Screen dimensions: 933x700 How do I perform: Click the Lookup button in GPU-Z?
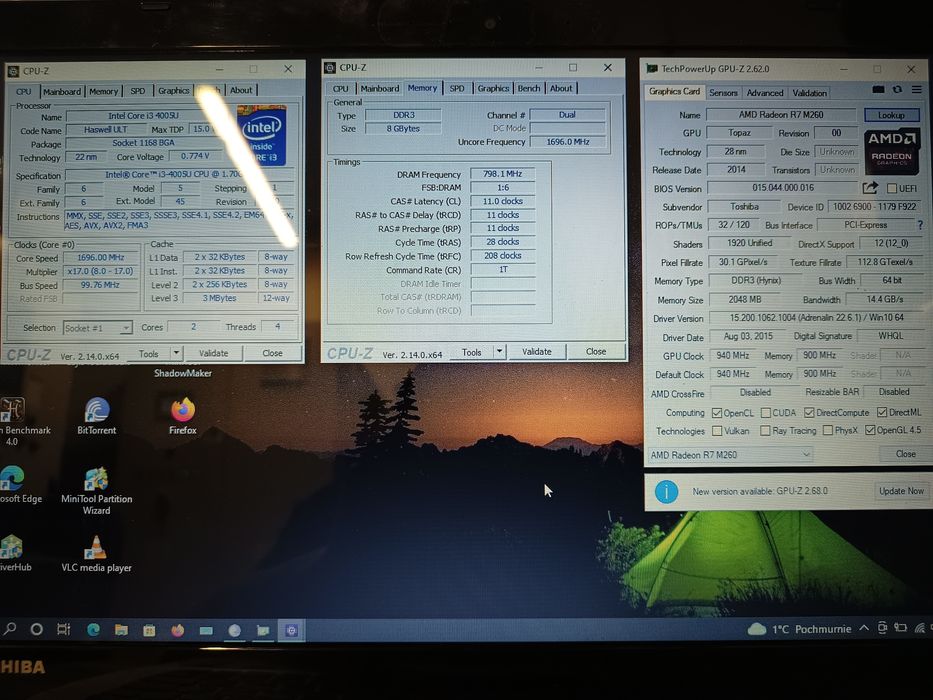891,115
